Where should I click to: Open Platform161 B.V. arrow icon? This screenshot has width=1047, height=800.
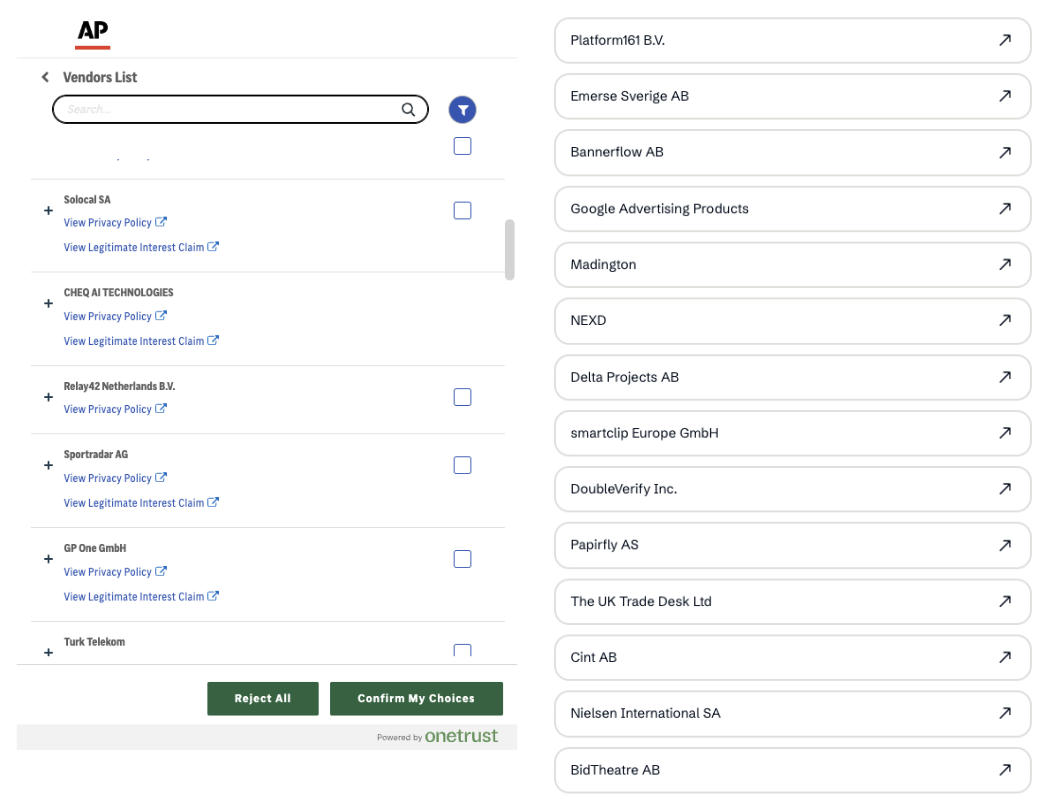click(x=1005, y=40)
